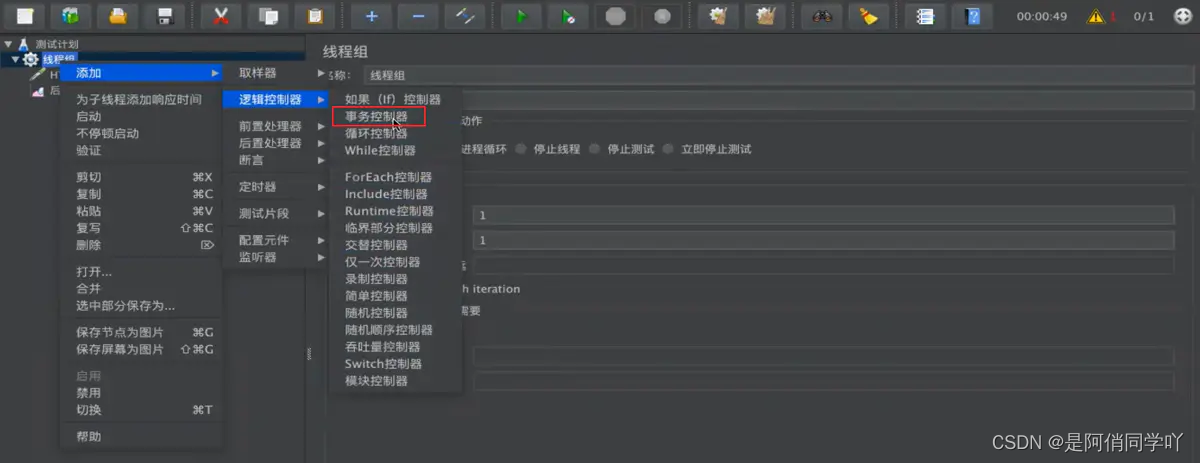Select 如果 (If) 控制器 menu entry
1200x463 pixels.
pos(396,99)
